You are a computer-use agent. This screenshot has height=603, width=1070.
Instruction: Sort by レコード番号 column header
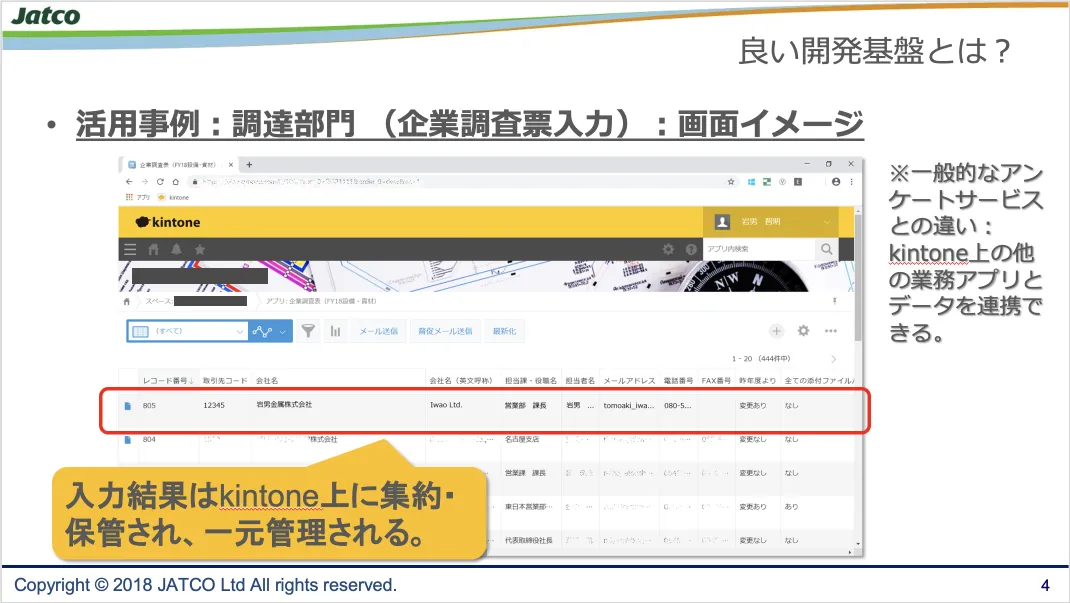[x=168, y=381]
